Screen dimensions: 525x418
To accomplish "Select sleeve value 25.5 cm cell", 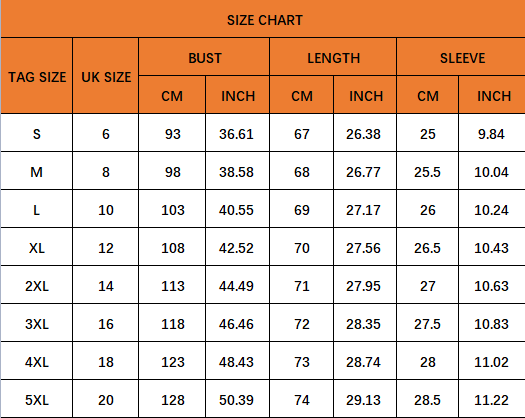I will [x=428, y=171].
